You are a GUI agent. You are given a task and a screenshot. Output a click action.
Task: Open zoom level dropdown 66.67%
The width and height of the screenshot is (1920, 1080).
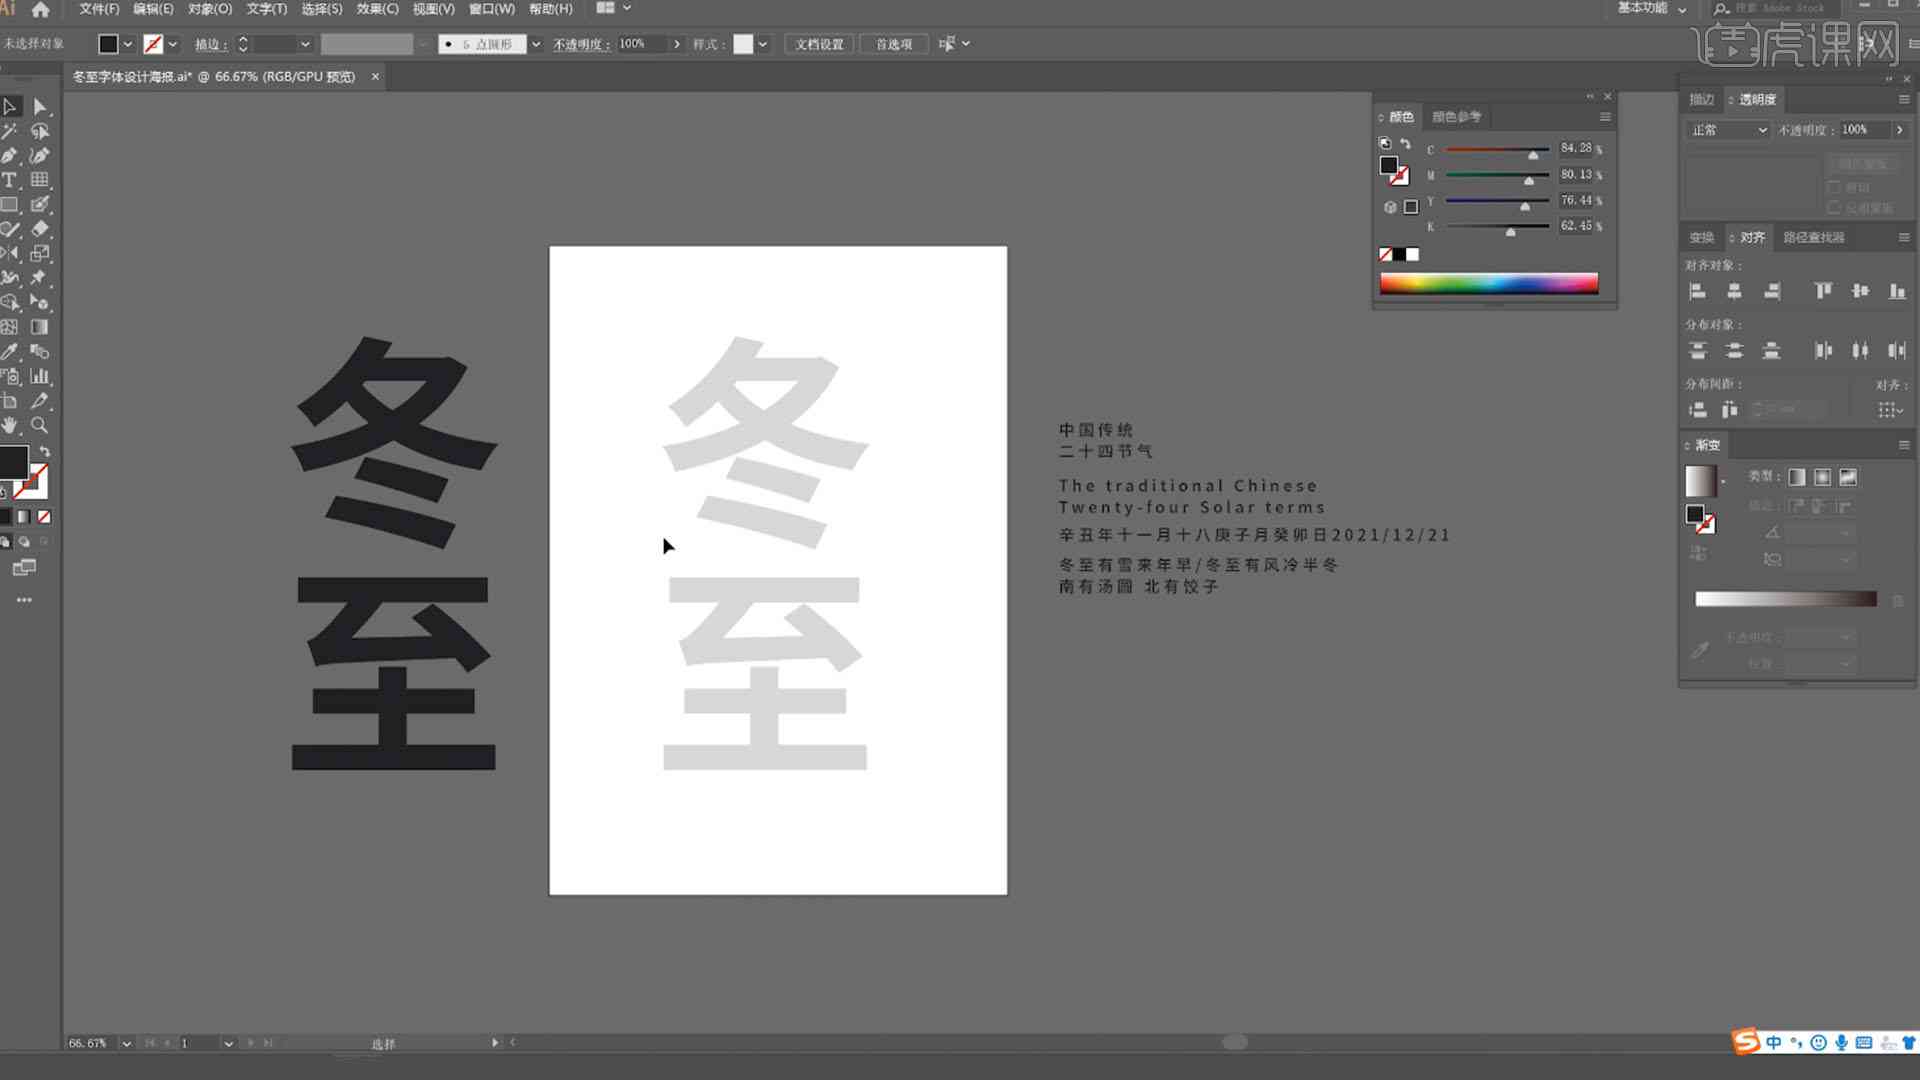[127, 1043]
